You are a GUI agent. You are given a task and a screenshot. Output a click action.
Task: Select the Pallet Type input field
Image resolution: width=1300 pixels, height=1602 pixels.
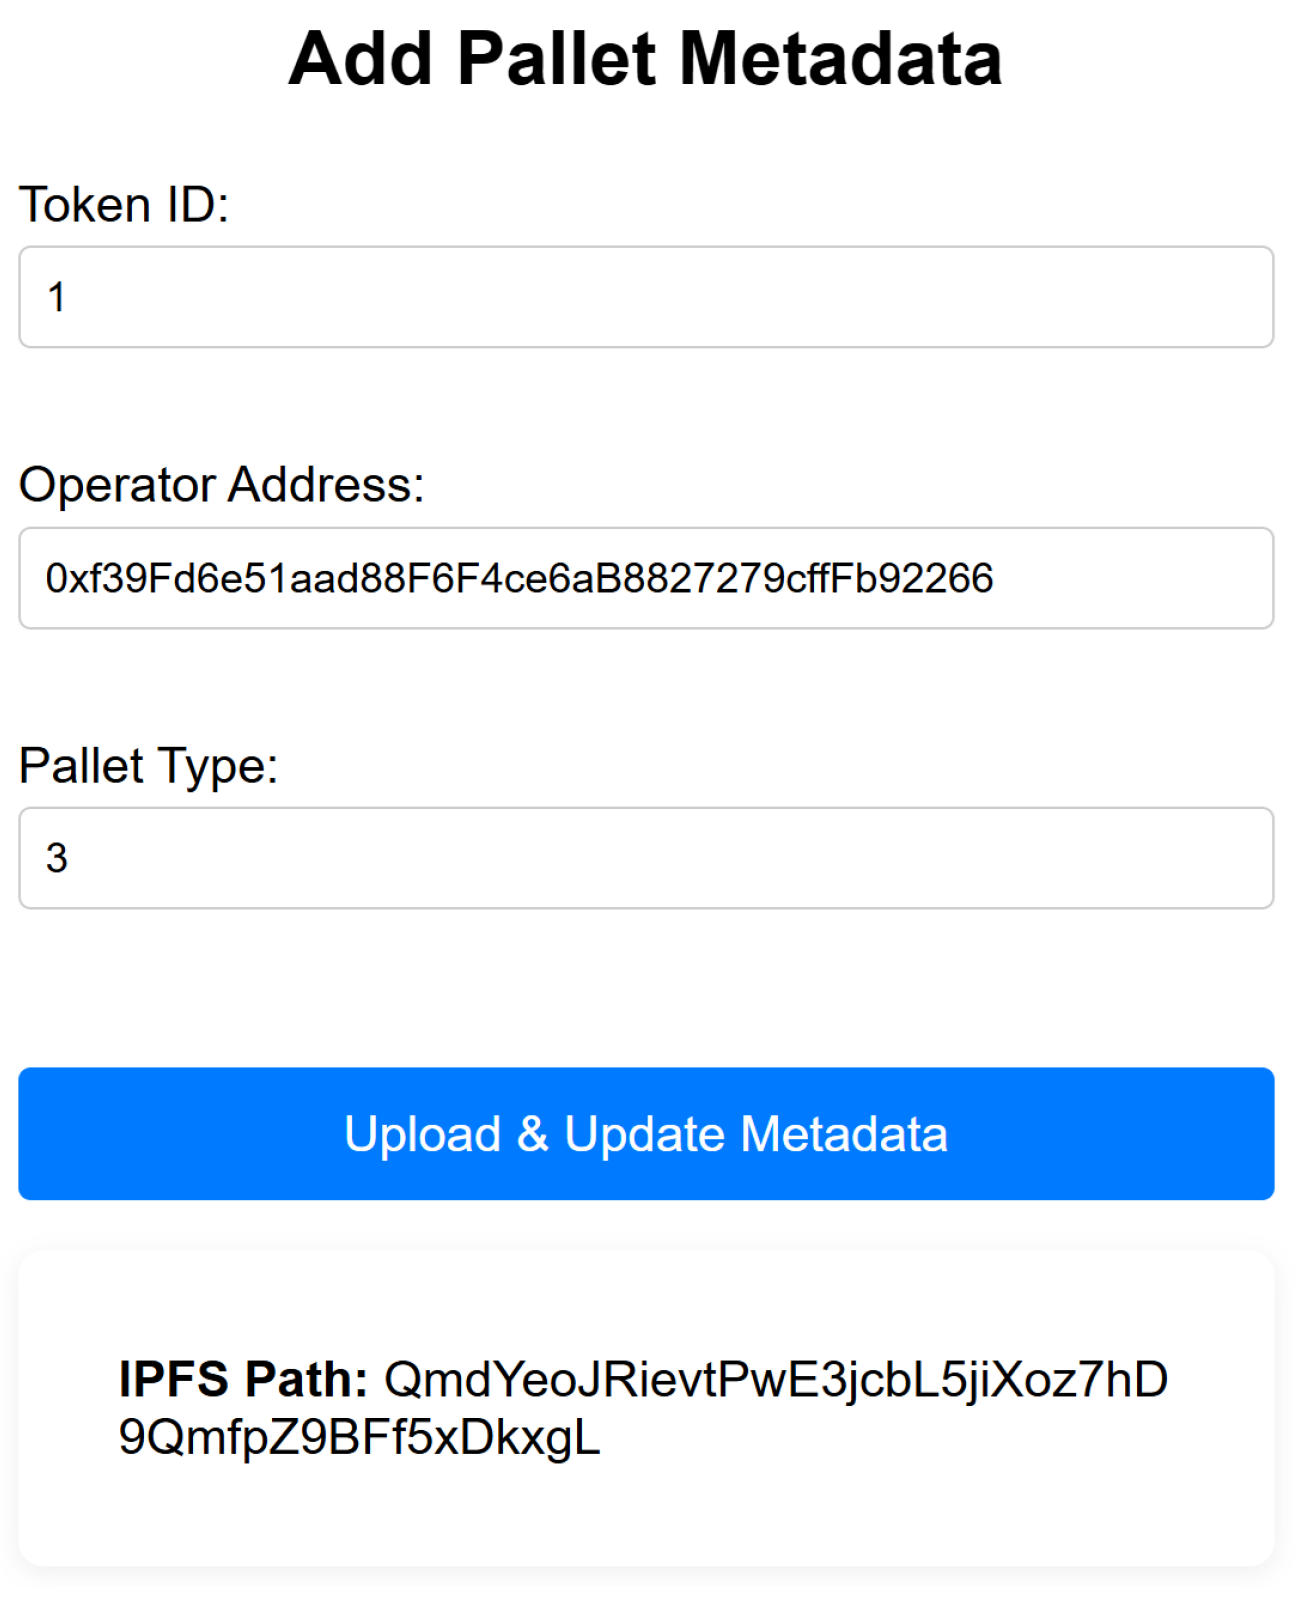646,858
